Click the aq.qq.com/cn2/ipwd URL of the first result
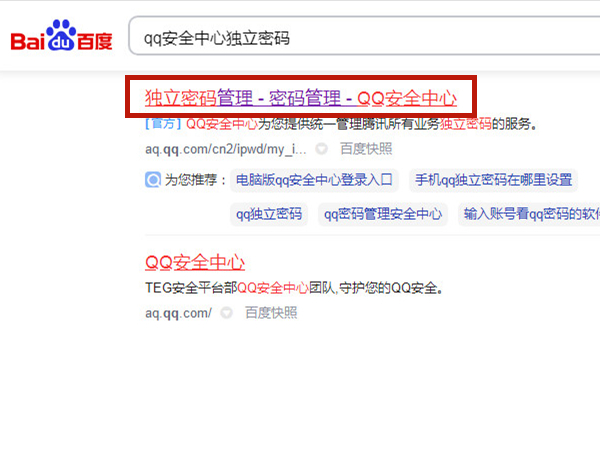Viewport: 600px width, 450px height. [x=226, y=149]
